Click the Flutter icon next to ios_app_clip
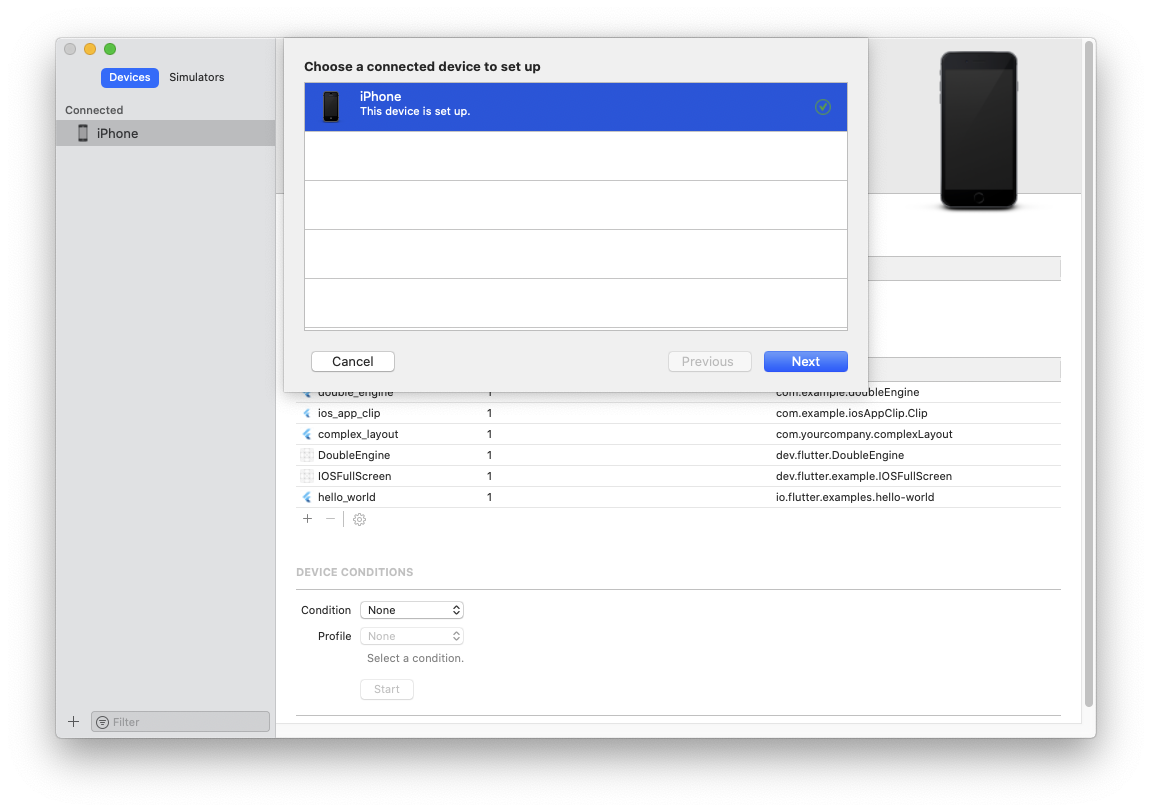 pyautogui.click(x=306, y=413)
